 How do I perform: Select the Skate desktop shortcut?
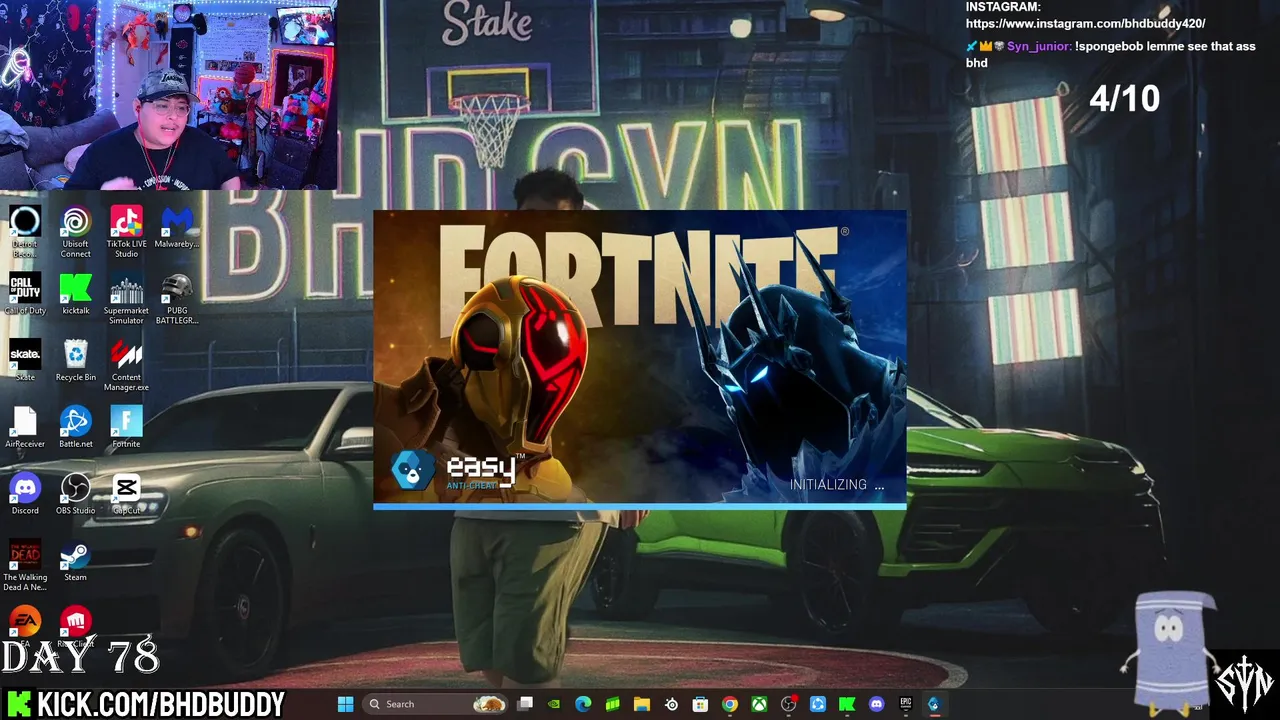click(25, 361)
